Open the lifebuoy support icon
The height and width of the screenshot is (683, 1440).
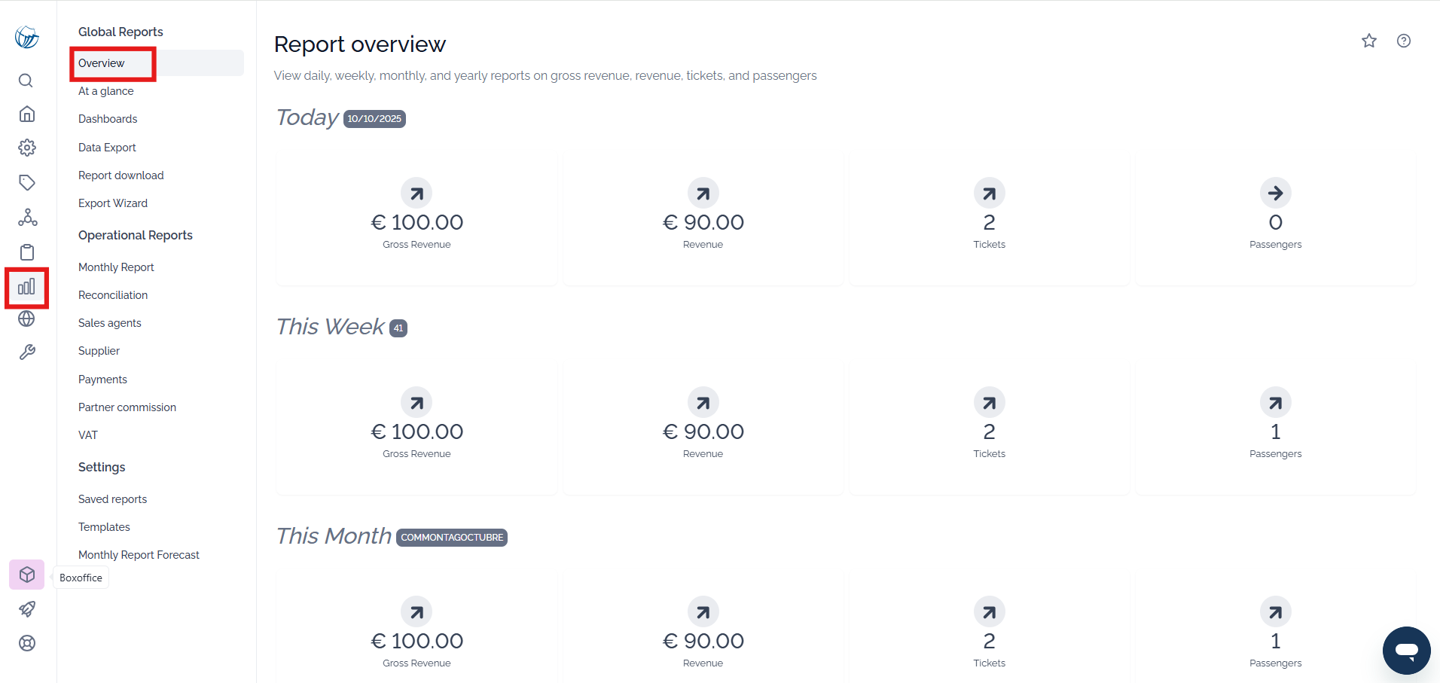(x=27, y=643)
